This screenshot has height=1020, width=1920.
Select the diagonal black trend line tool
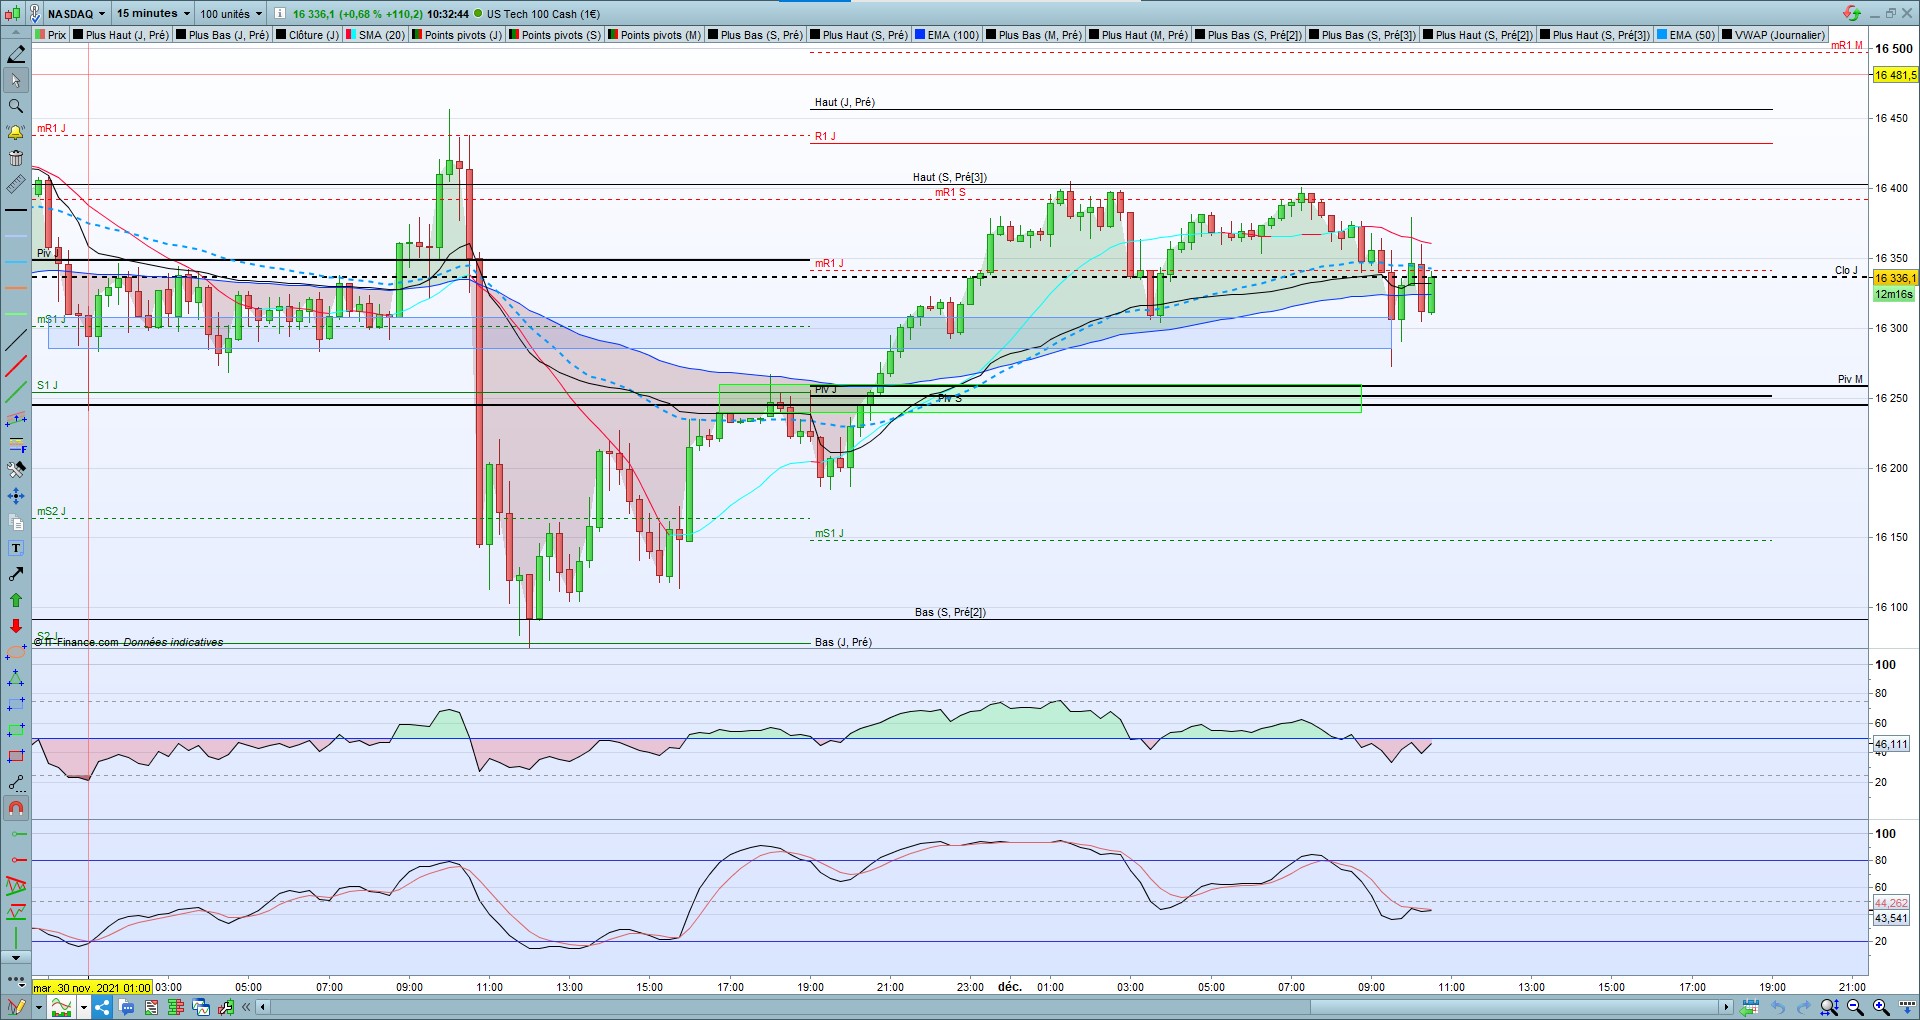click(16, 340)
